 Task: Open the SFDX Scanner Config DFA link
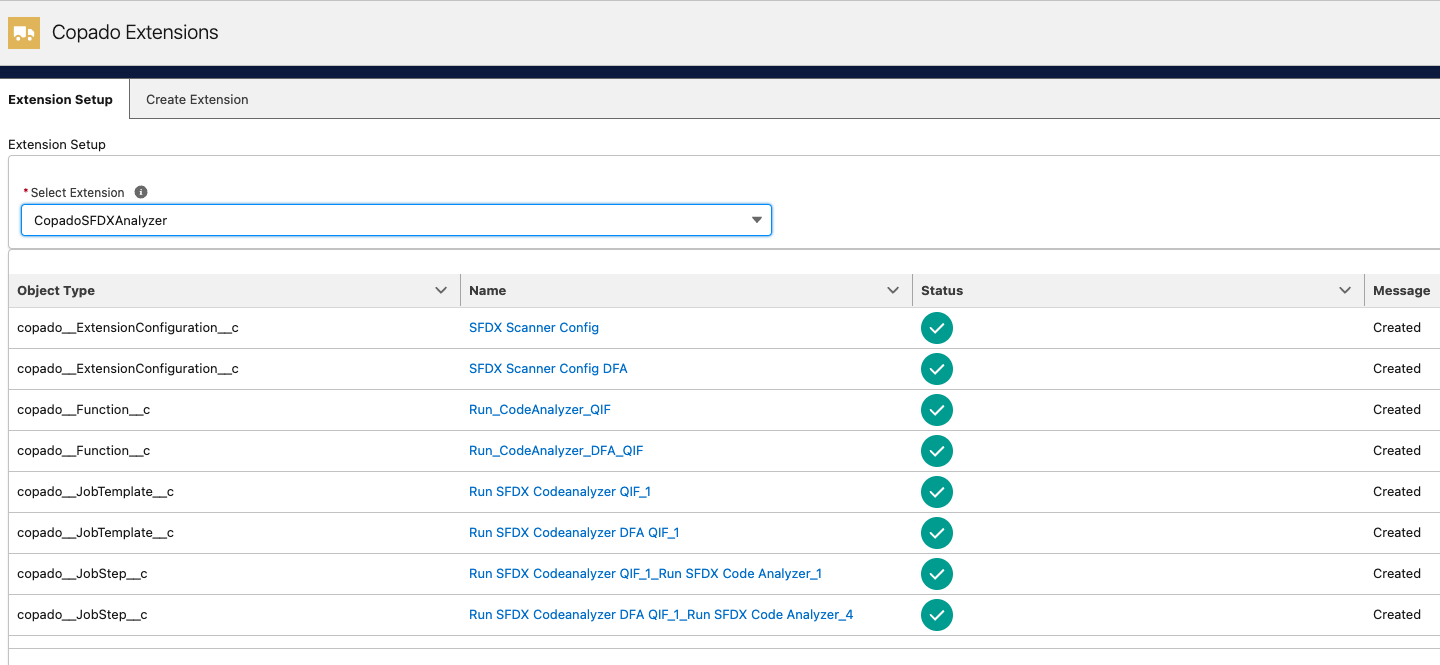click(548, 369)
